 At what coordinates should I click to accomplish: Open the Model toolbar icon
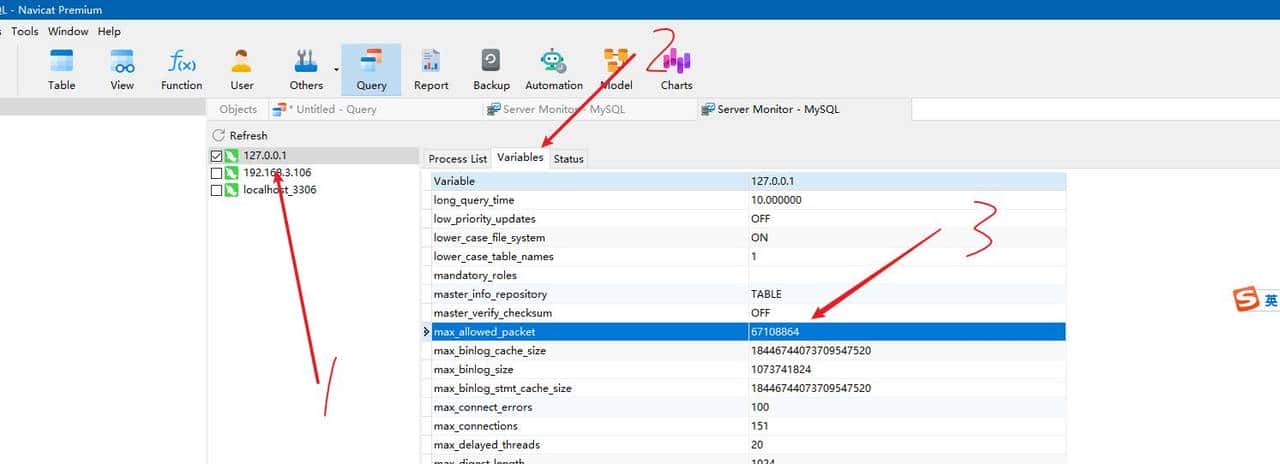pyautogui.click(x=616, y=69)
